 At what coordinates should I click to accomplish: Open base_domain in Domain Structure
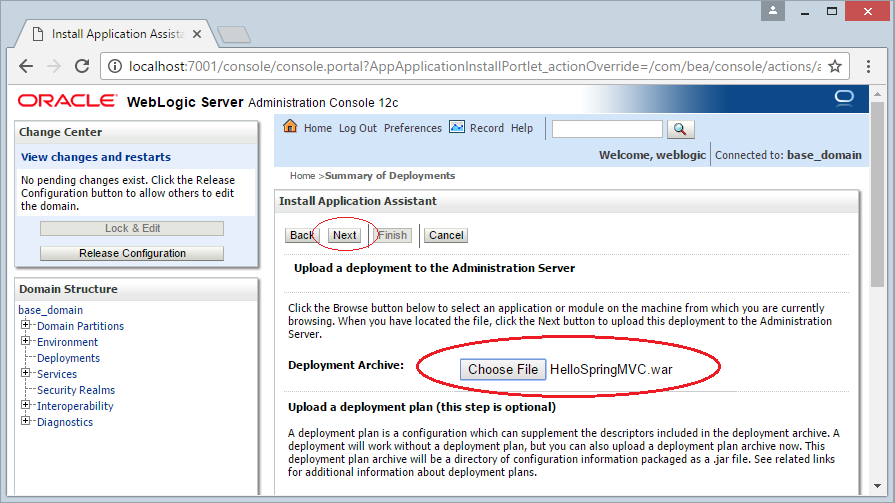pyautogui.click(x=51, y=310)
